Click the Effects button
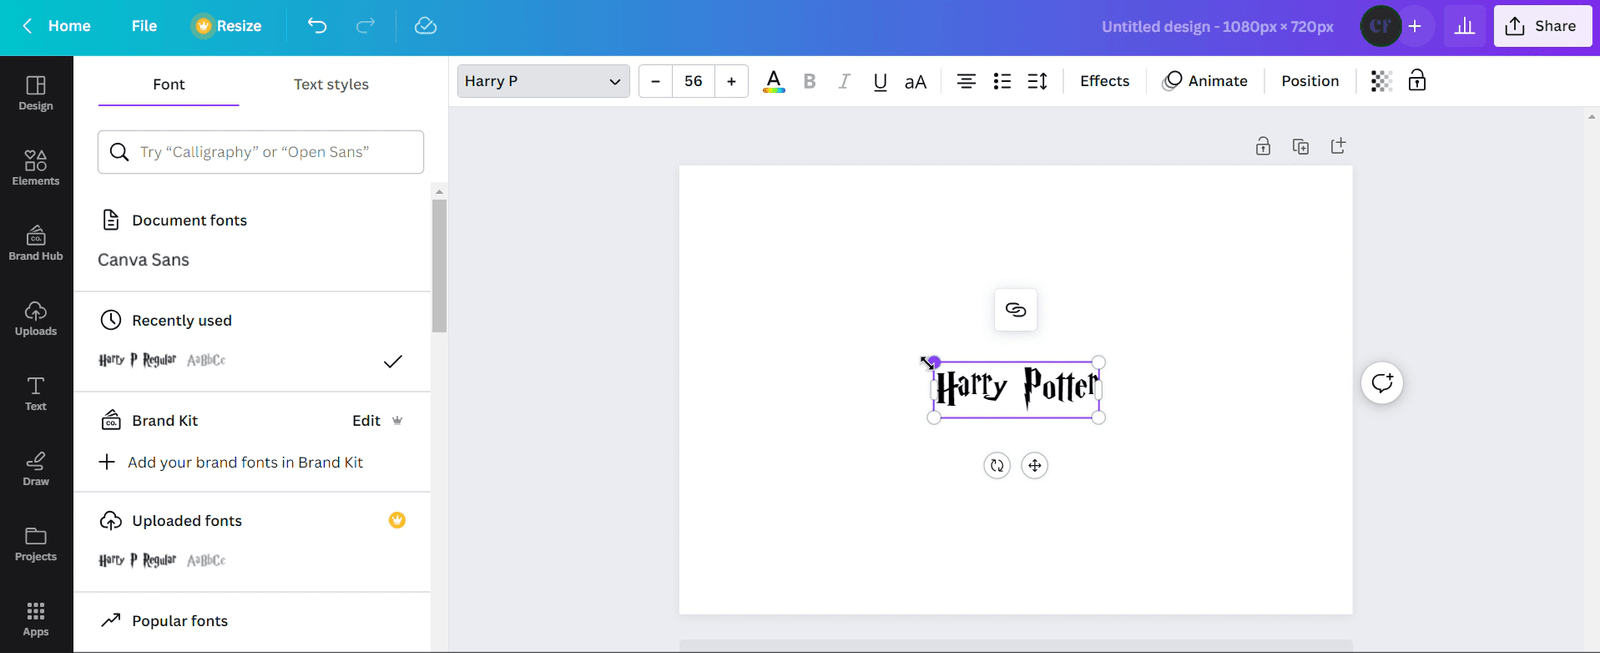The image size is (1600, 653). click(1104, 81)
